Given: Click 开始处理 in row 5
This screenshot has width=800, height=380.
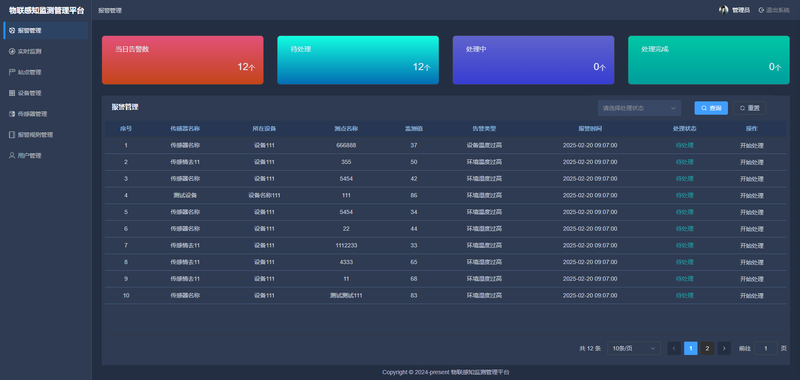Looking at the screenshot, I should click(752, 212).
